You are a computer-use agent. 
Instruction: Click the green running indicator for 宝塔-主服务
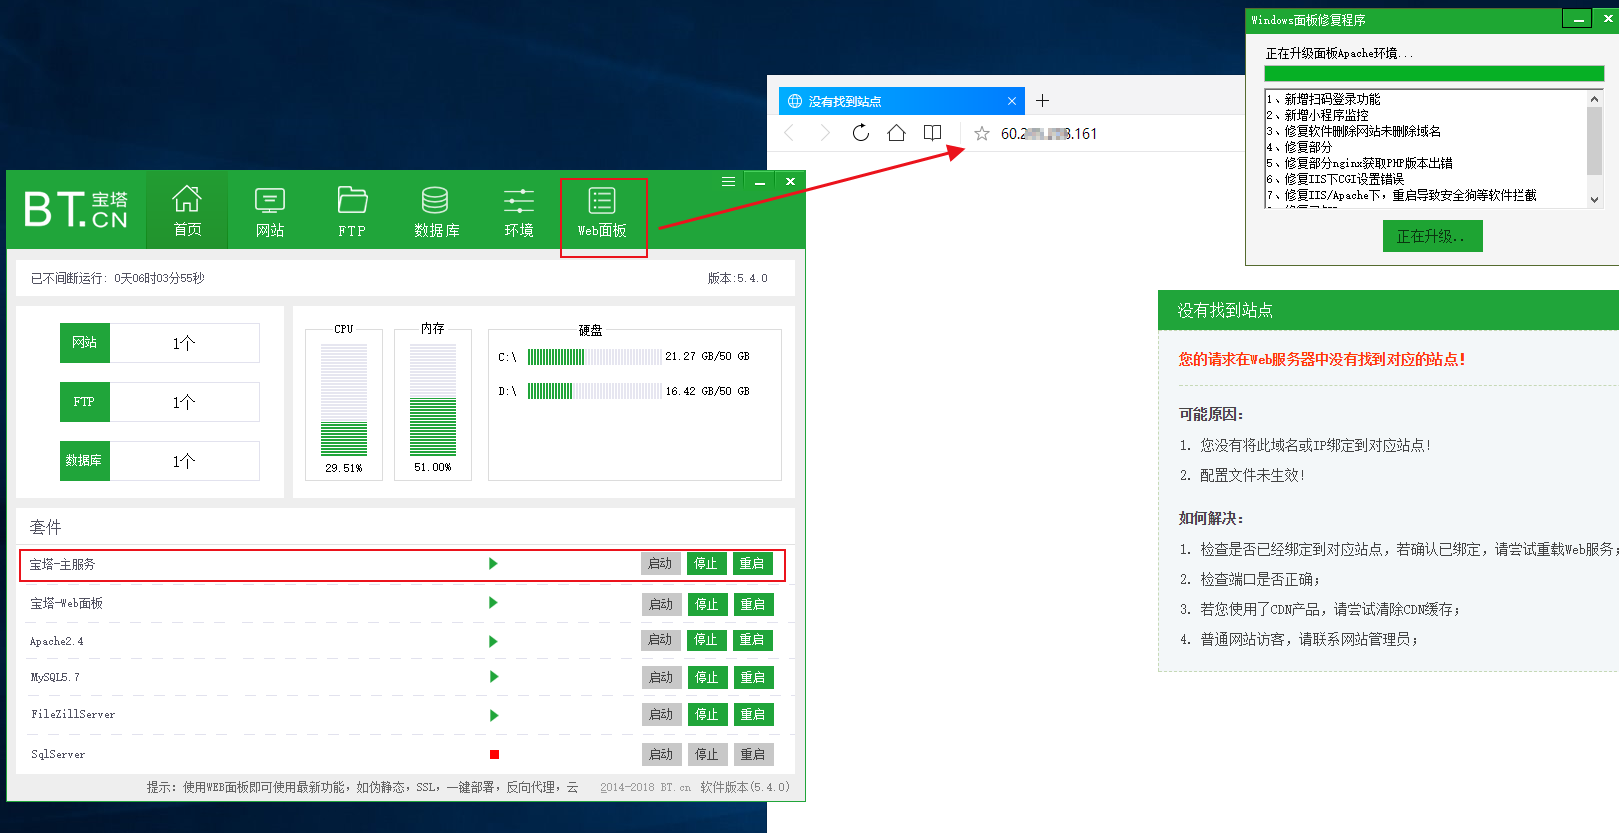tap(493, 564)
